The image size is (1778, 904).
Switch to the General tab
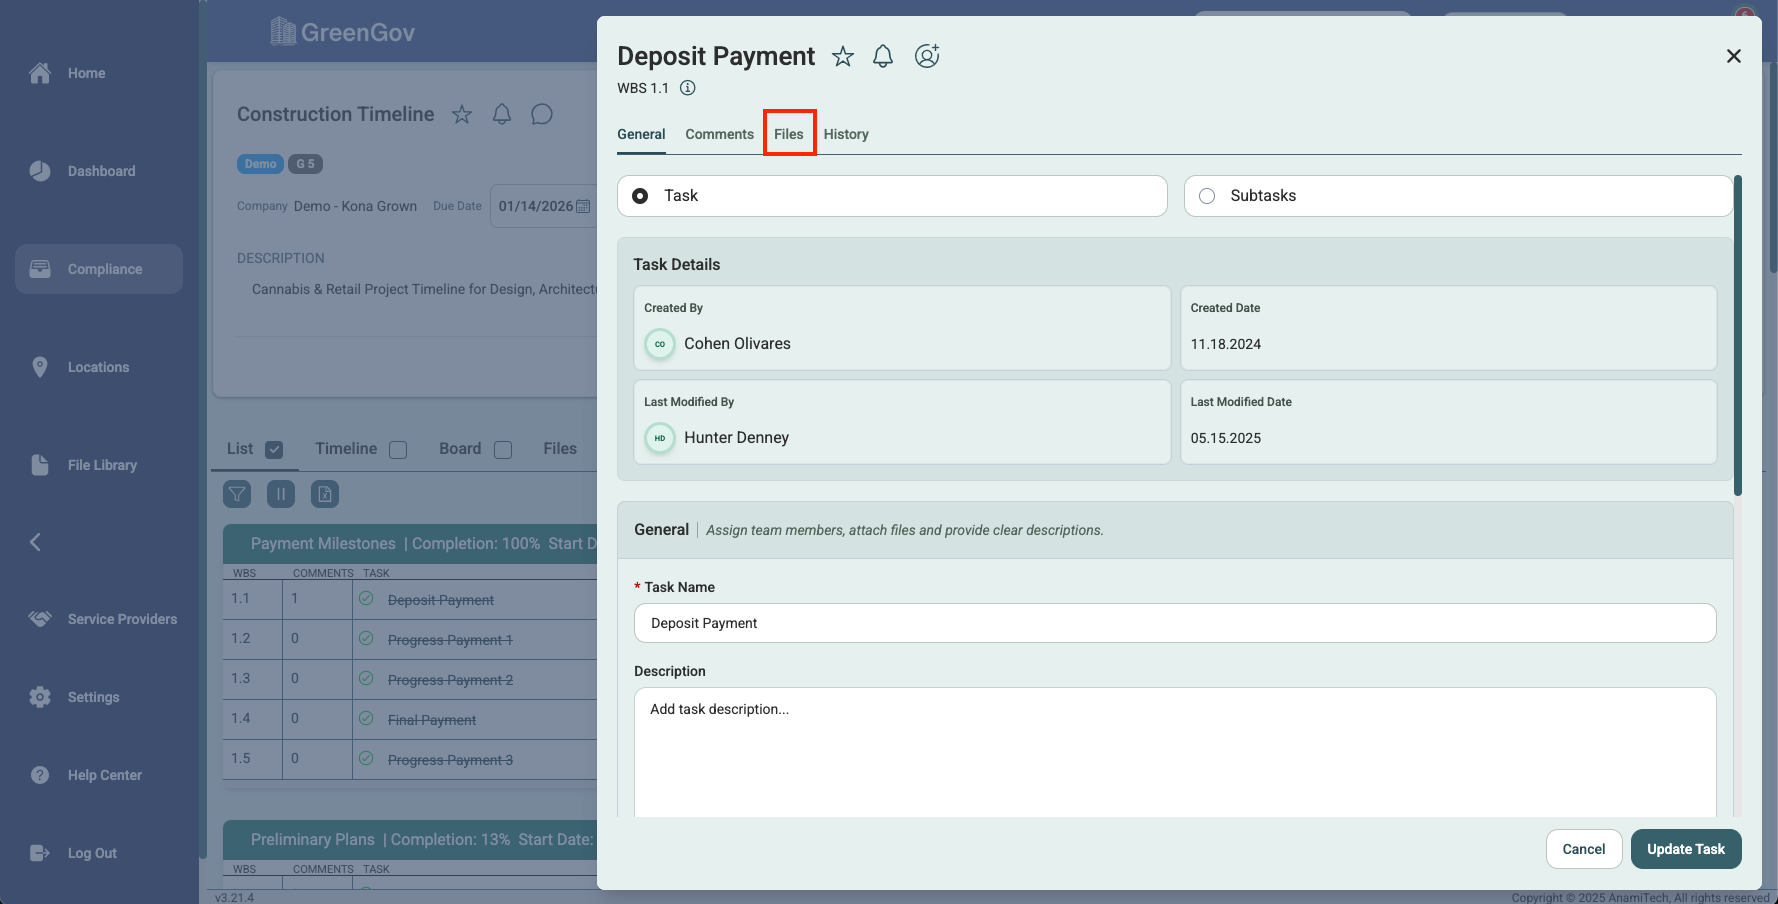coord(641,134)
